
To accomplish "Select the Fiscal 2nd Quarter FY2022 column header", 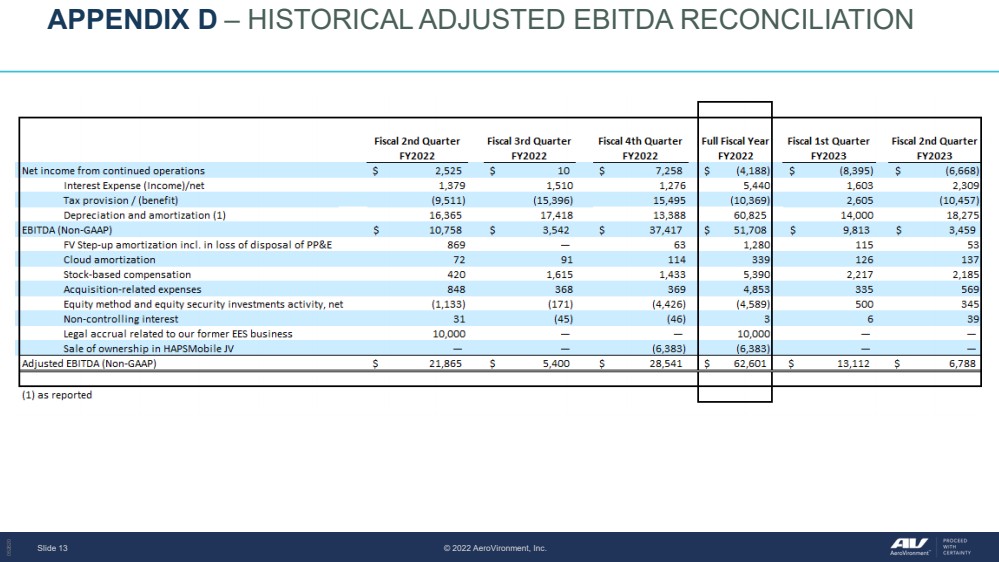I will (x=417, y=148).
